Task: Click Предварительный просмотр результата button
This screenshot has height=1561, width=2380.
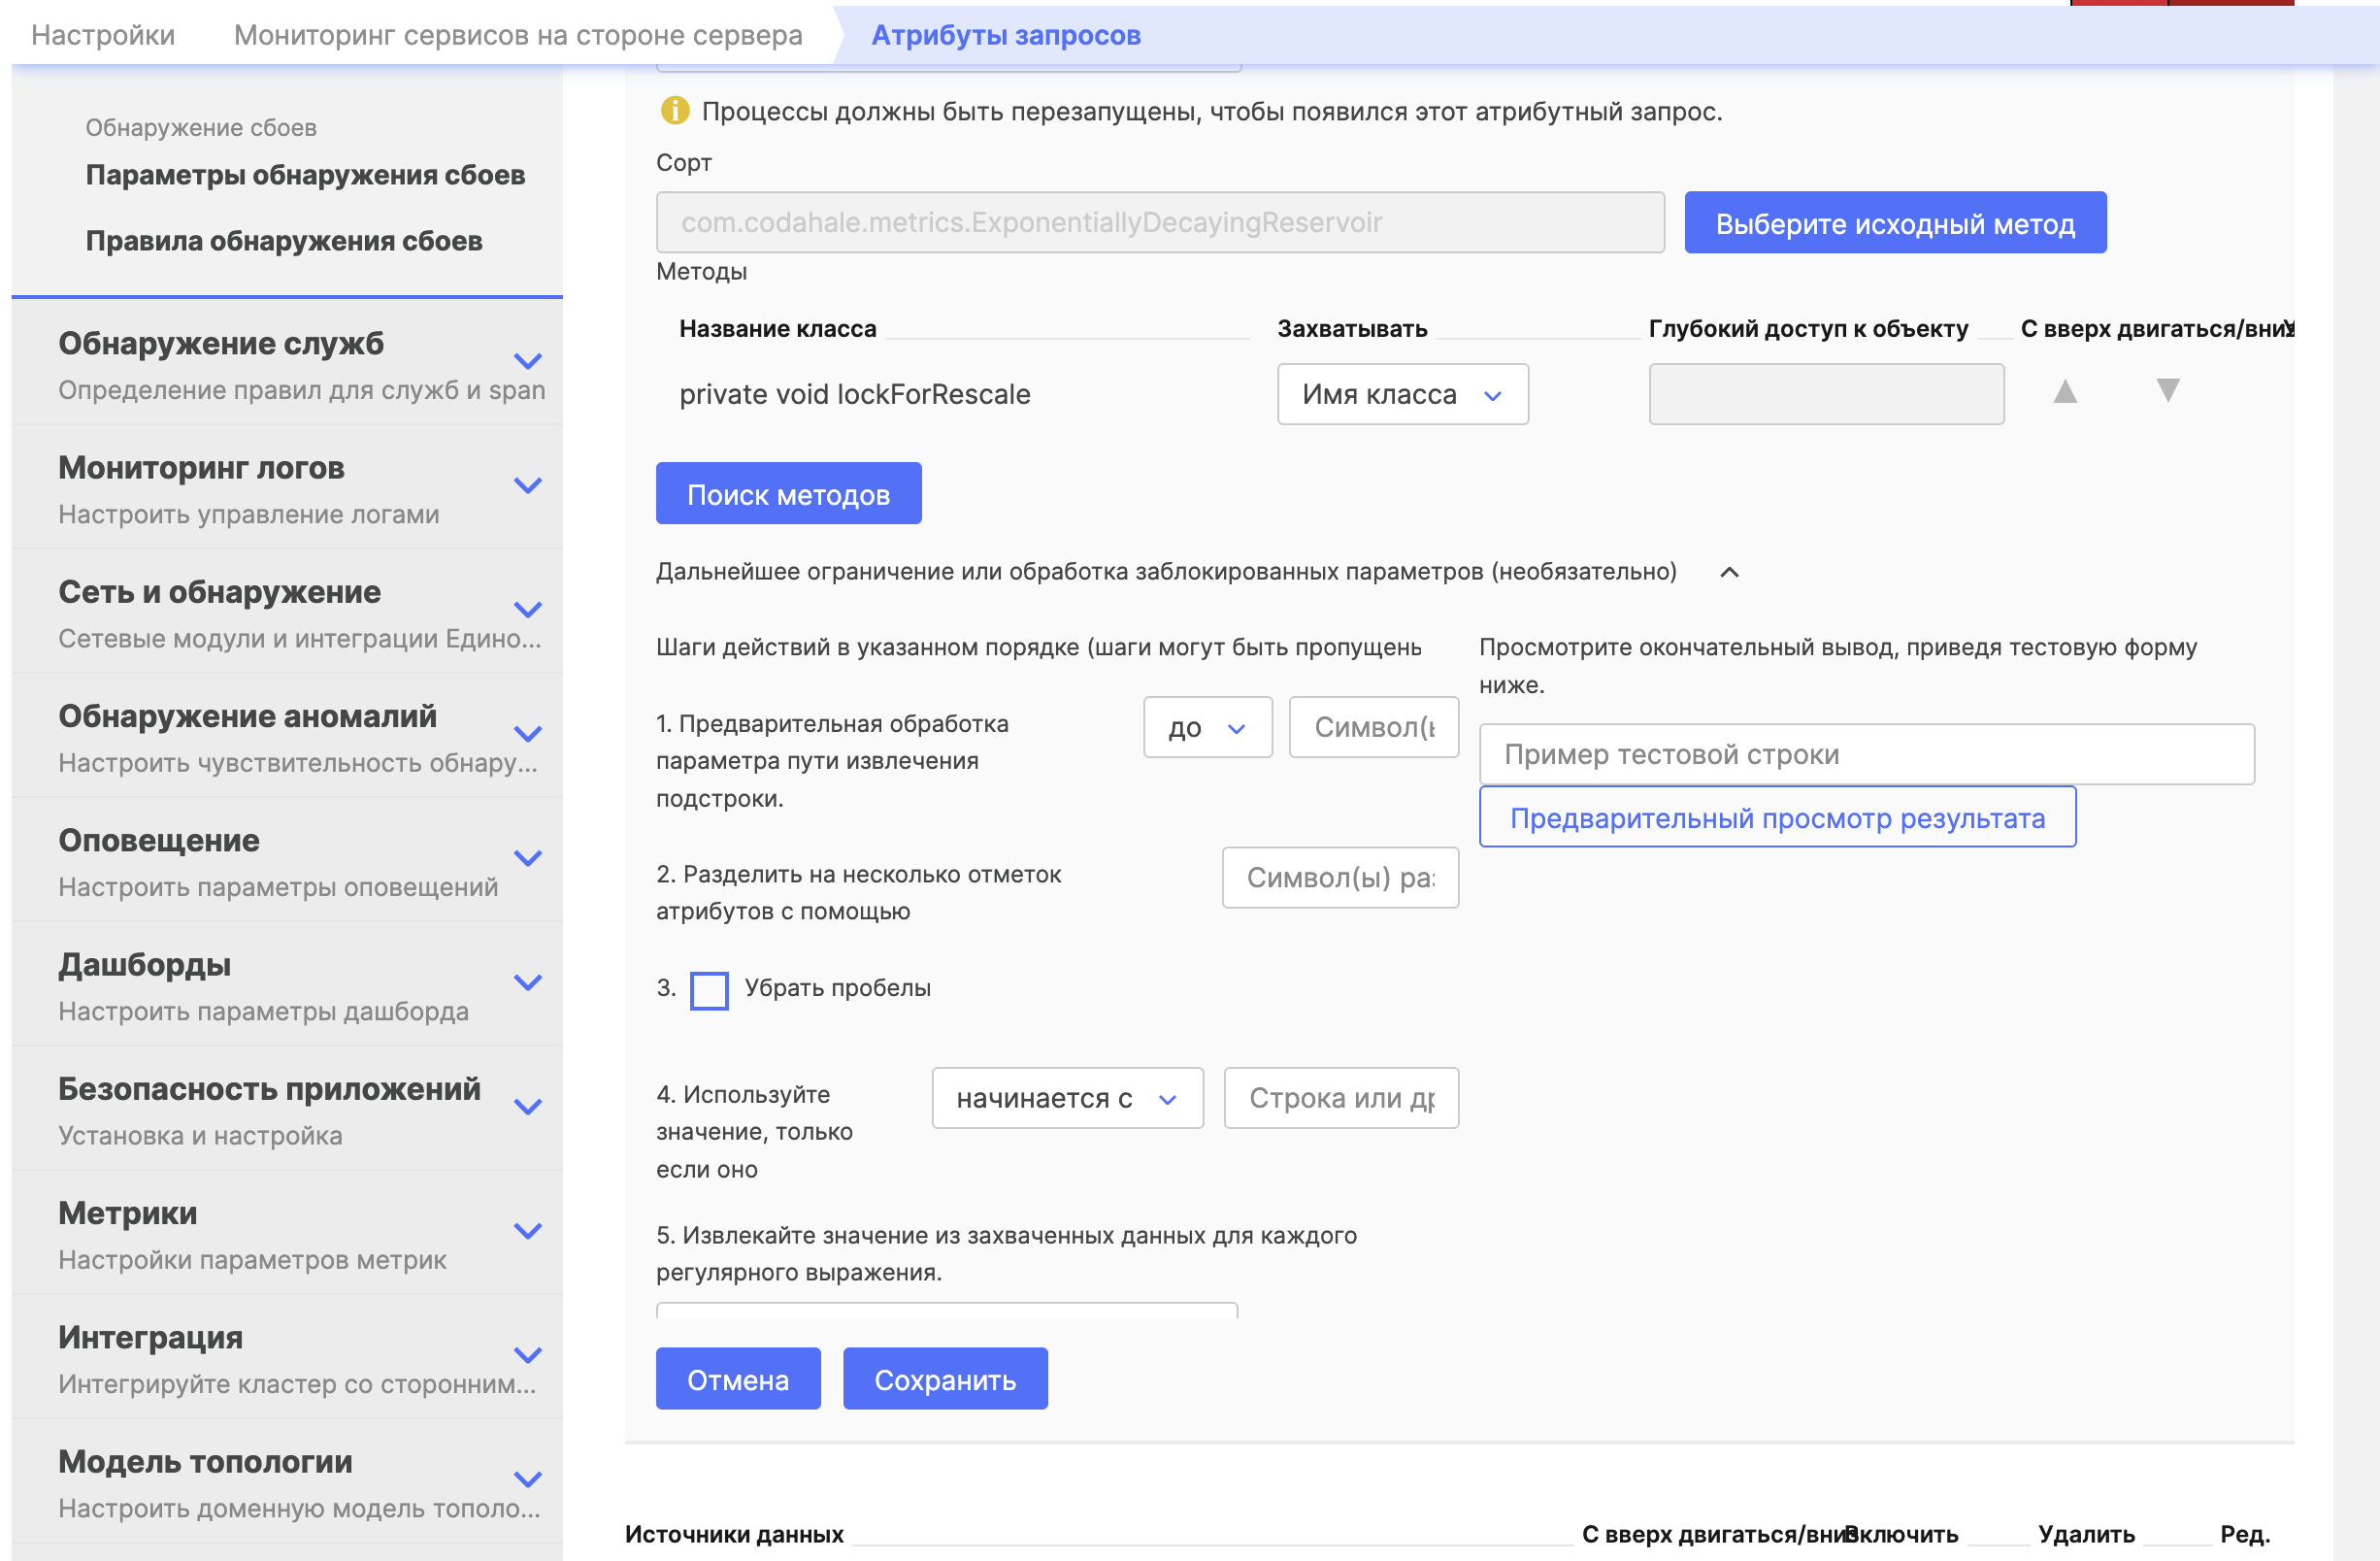Action: (x=1776, y=818)
